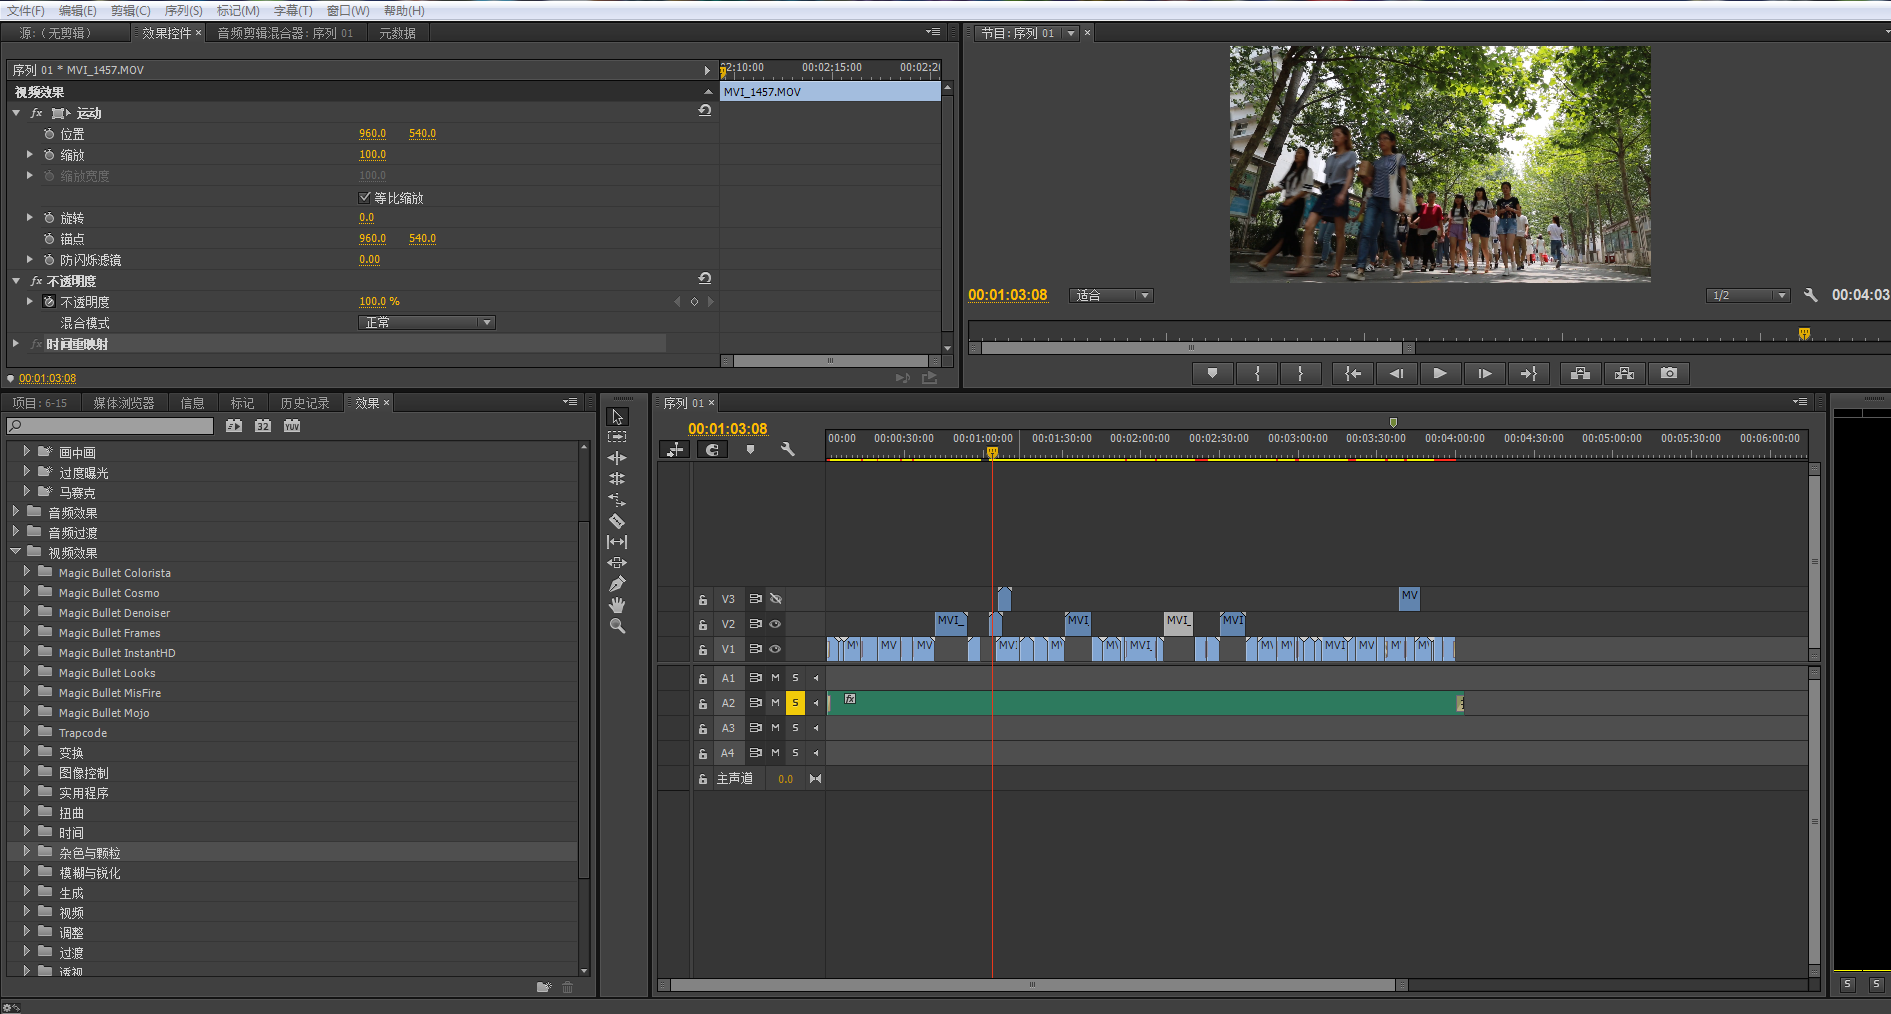1891x1014 pixels.
Task: Reset the Motion effect parameters
Action: point(704,112)
